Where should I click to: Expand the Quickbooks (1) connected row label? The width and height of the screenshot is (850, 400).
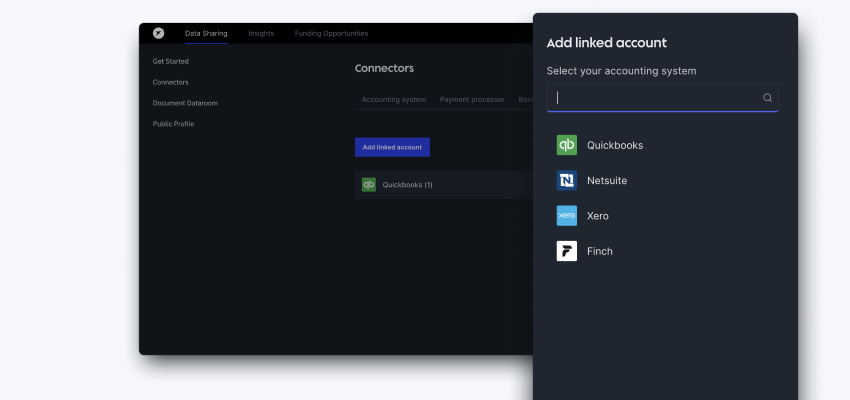(407, 185)
